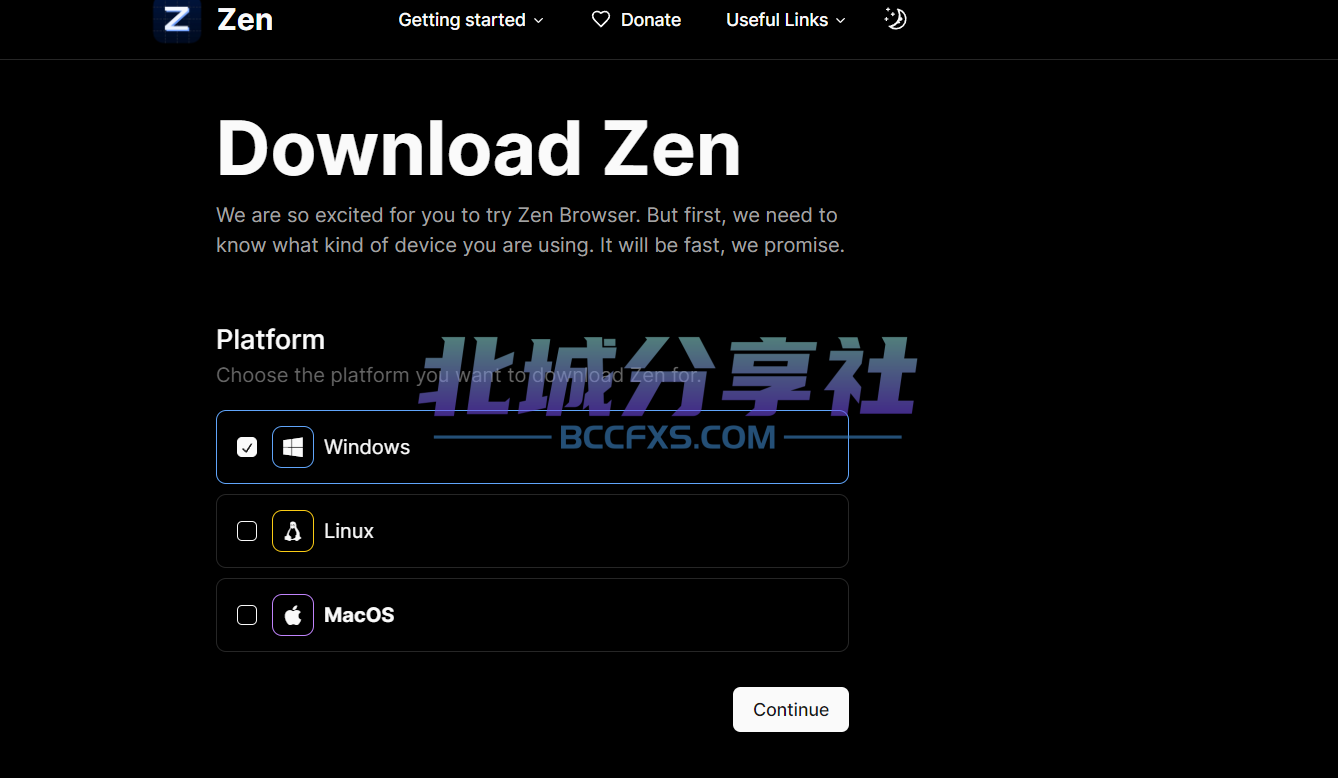The height and width of the screenshot is (778, 1338).
Task: Check the Linux platform checkbox
Action: click(x=247, y=531)
